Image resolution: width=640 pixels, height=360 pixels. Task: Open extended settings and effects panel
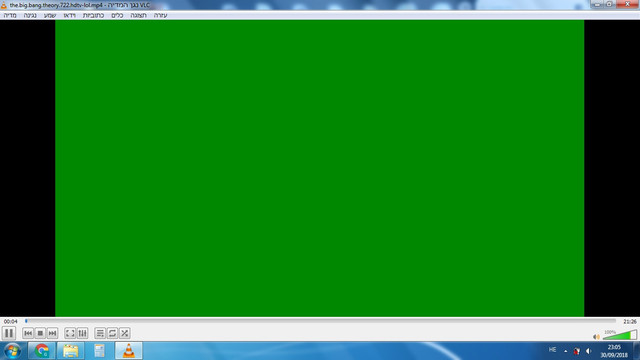(x=82, y=333)
